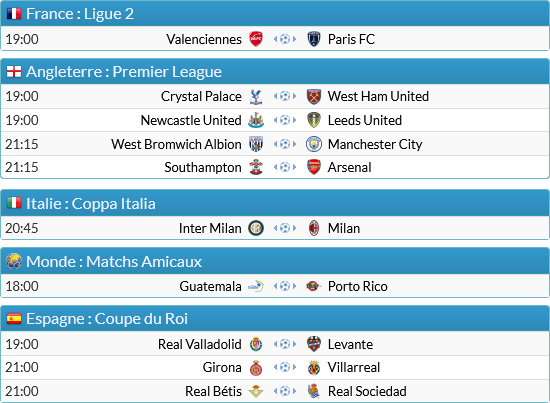Screen dimensions: 550x403
Task: Open the Newcastle United team link
Action: (191, 120)
